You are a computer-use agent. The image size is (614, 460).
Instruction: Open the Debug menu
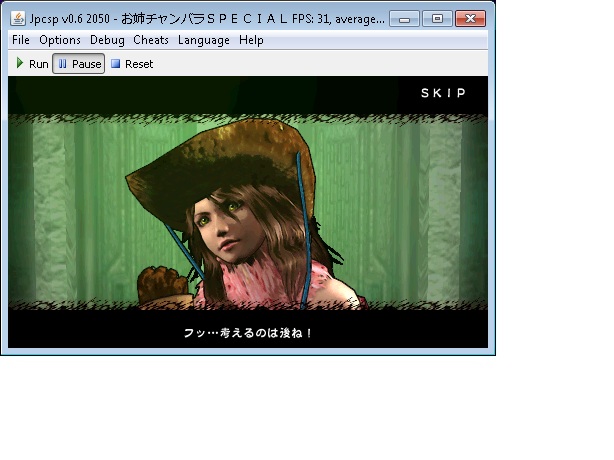pos(107,40)
